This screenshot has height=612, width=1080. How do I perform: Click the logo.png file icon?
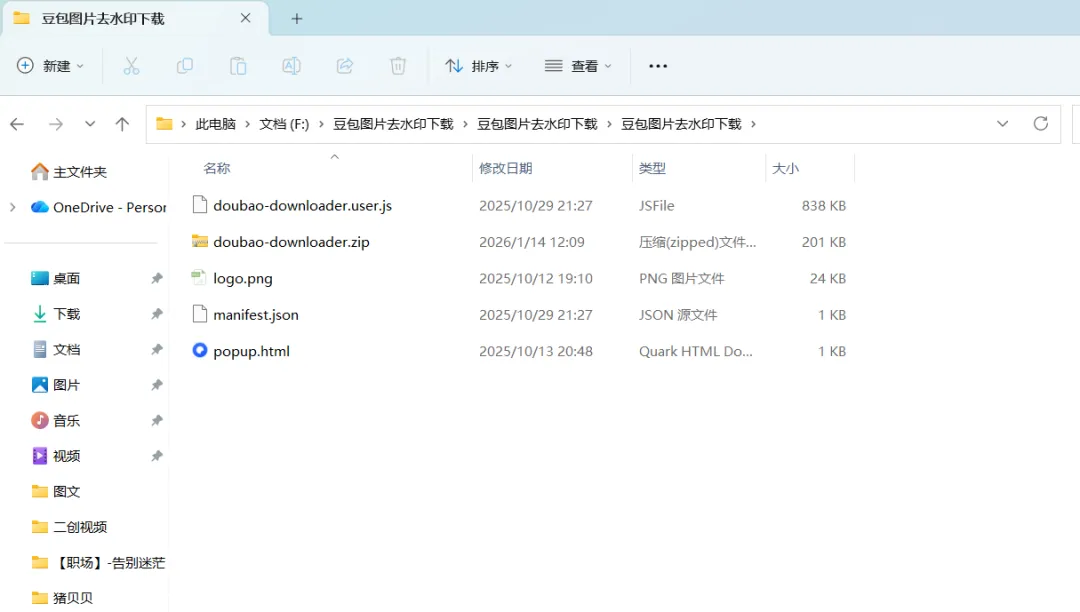[199, 277]
